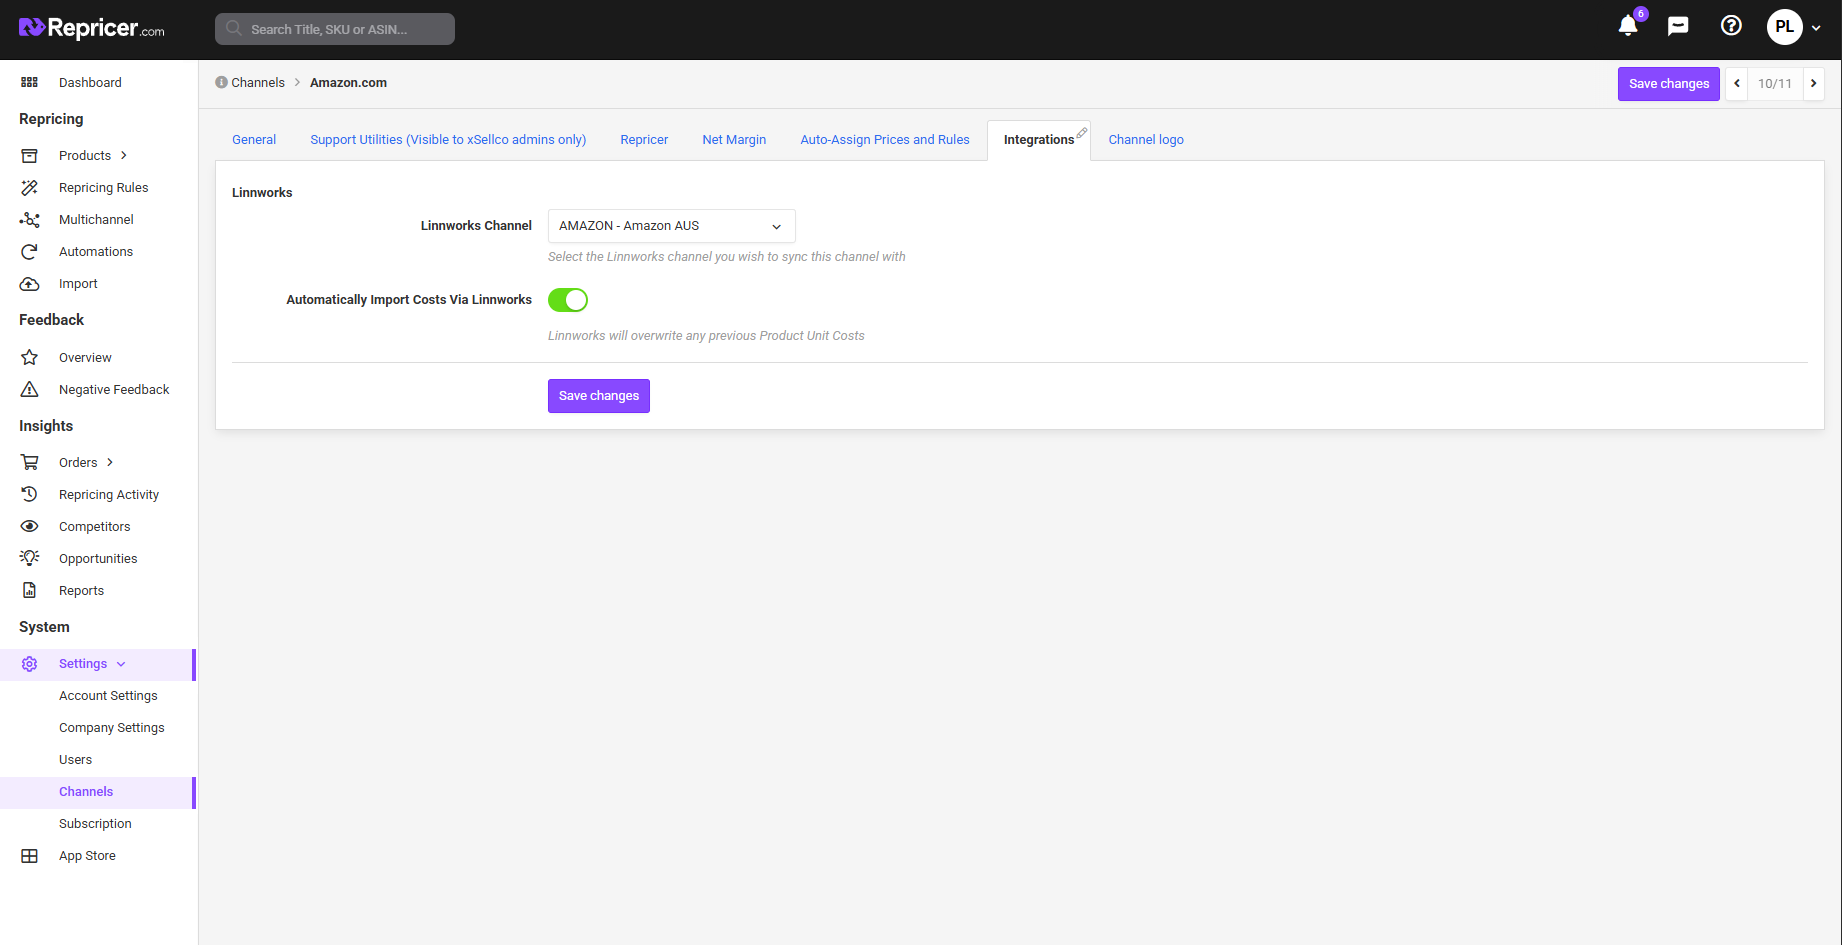Click the top-right Save changes button

(x=1669, y=84)
